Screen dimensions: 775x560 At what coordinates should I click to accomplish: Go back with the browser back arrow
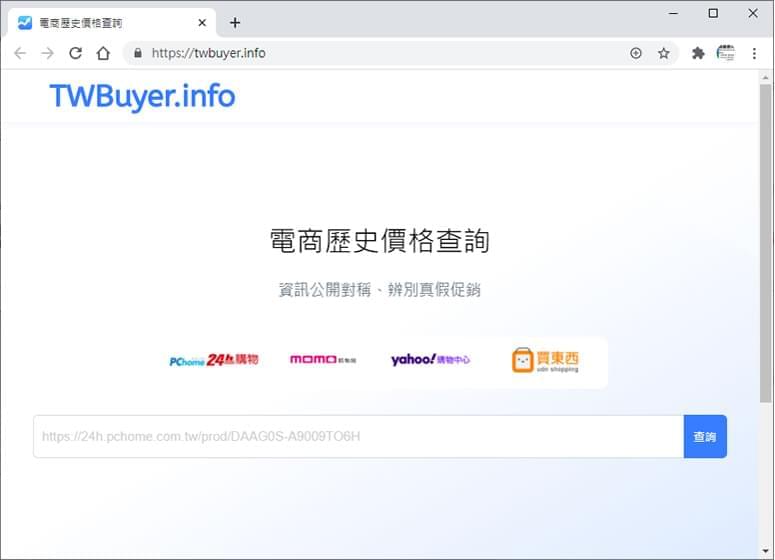20,53
